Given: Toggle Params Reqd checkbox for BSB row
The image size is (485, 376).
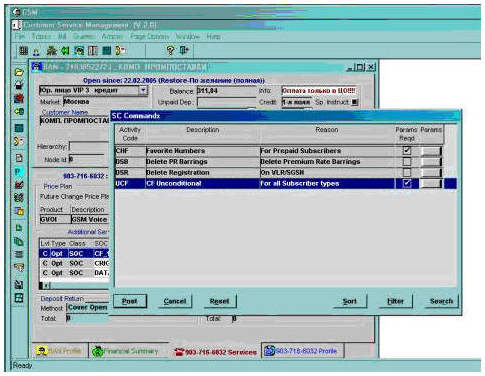Looking at the screenshot, I should pos(407,162).
